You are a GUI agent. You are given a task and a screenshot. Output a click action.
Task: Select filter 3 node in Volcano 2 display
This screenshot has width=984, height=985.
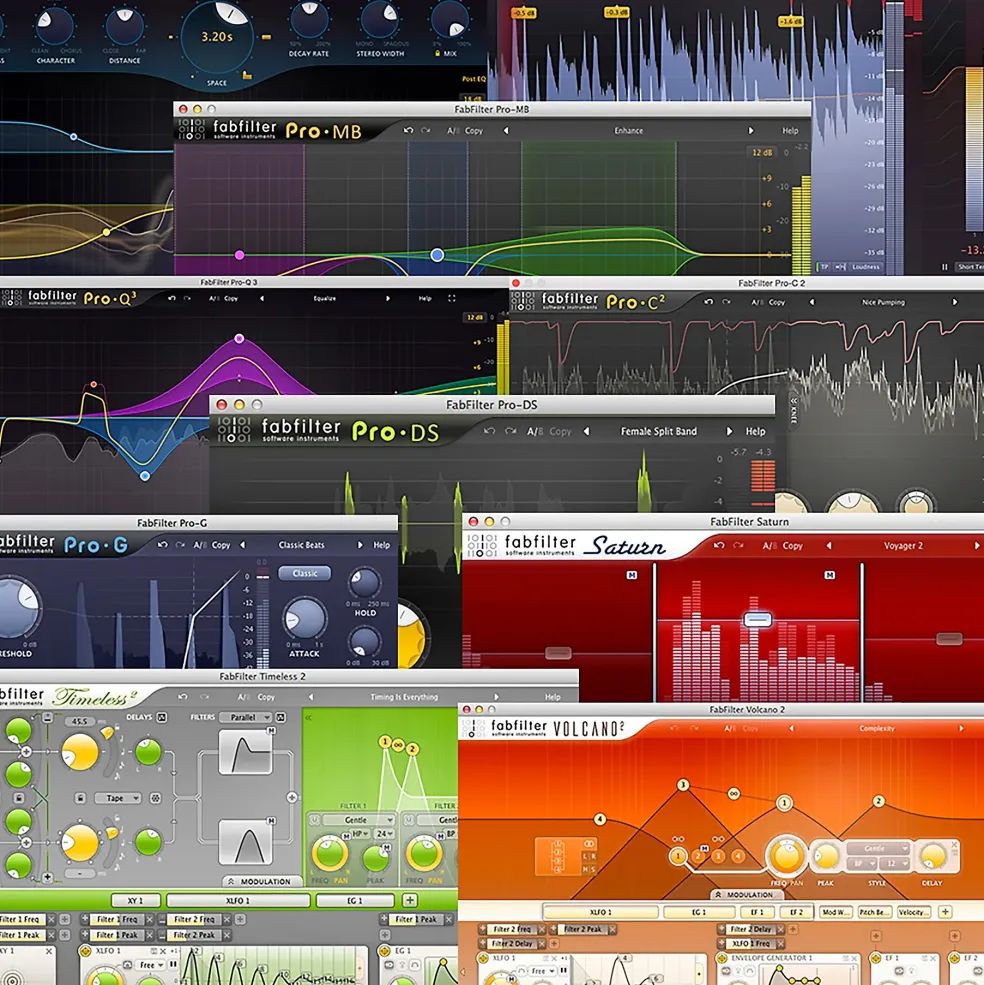(x=683, y=785)
